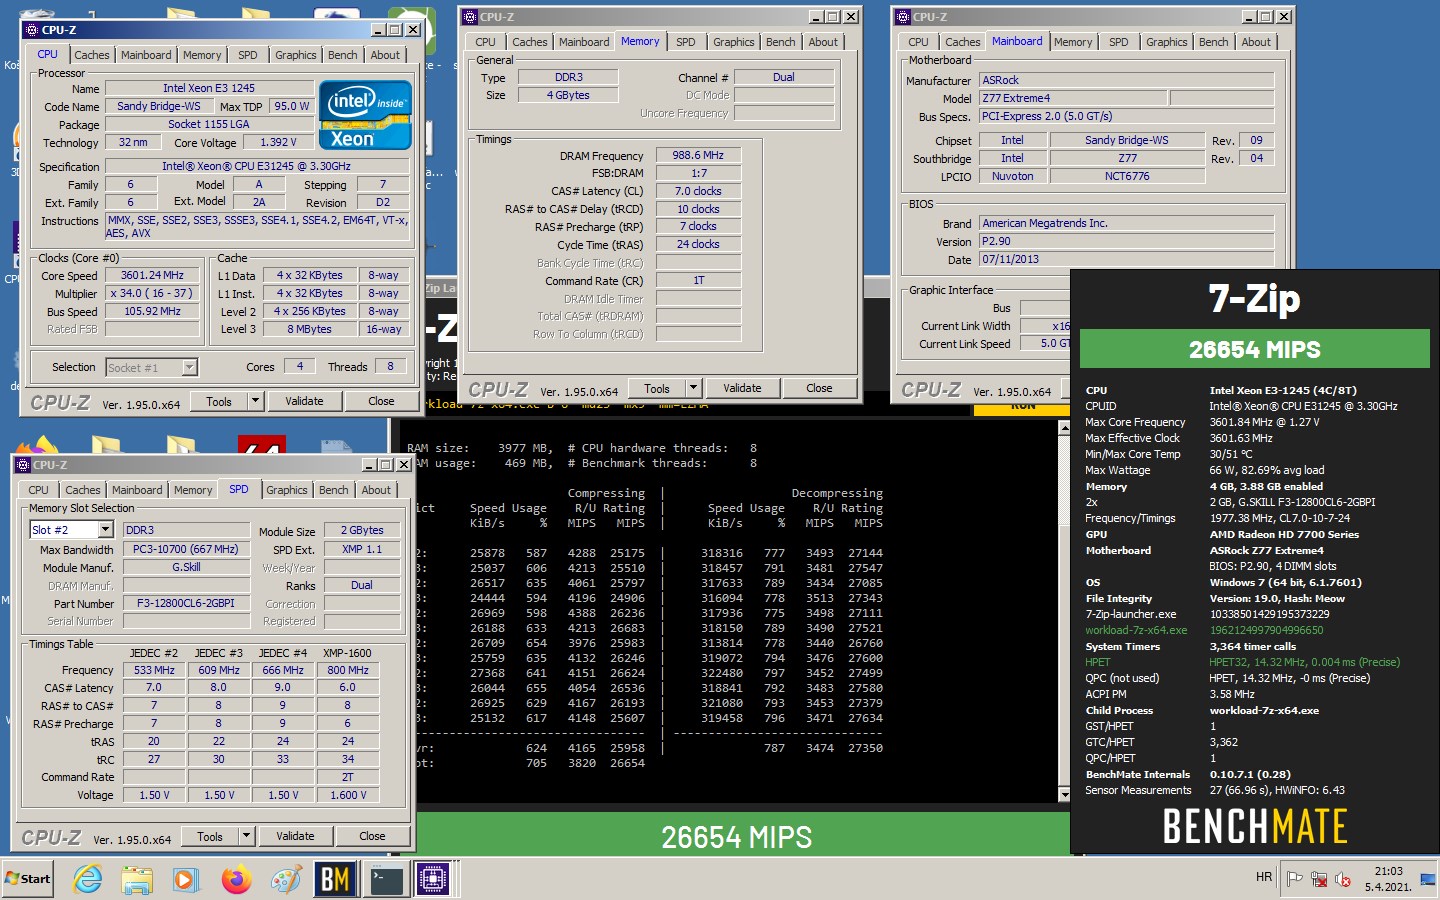Open the muted volume tray icon

[x=1343, y=879]
